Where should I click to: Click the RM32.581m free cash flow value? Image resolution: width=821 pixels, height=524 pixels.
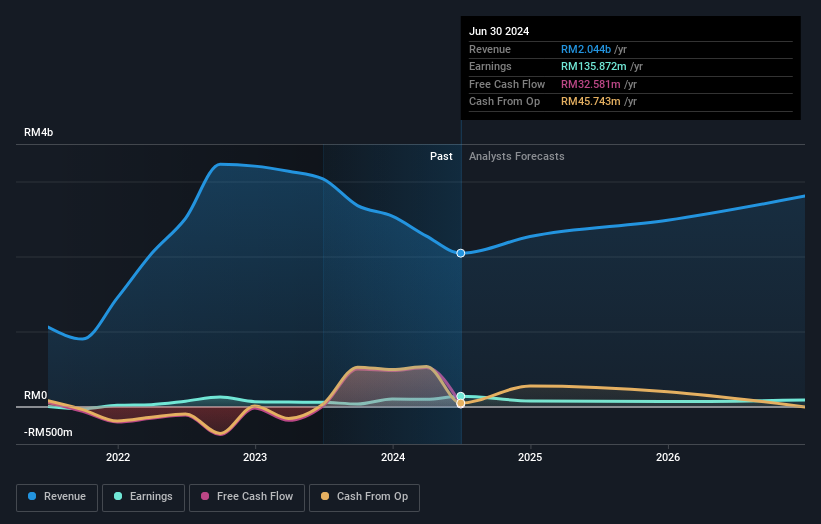pos(591,84)
